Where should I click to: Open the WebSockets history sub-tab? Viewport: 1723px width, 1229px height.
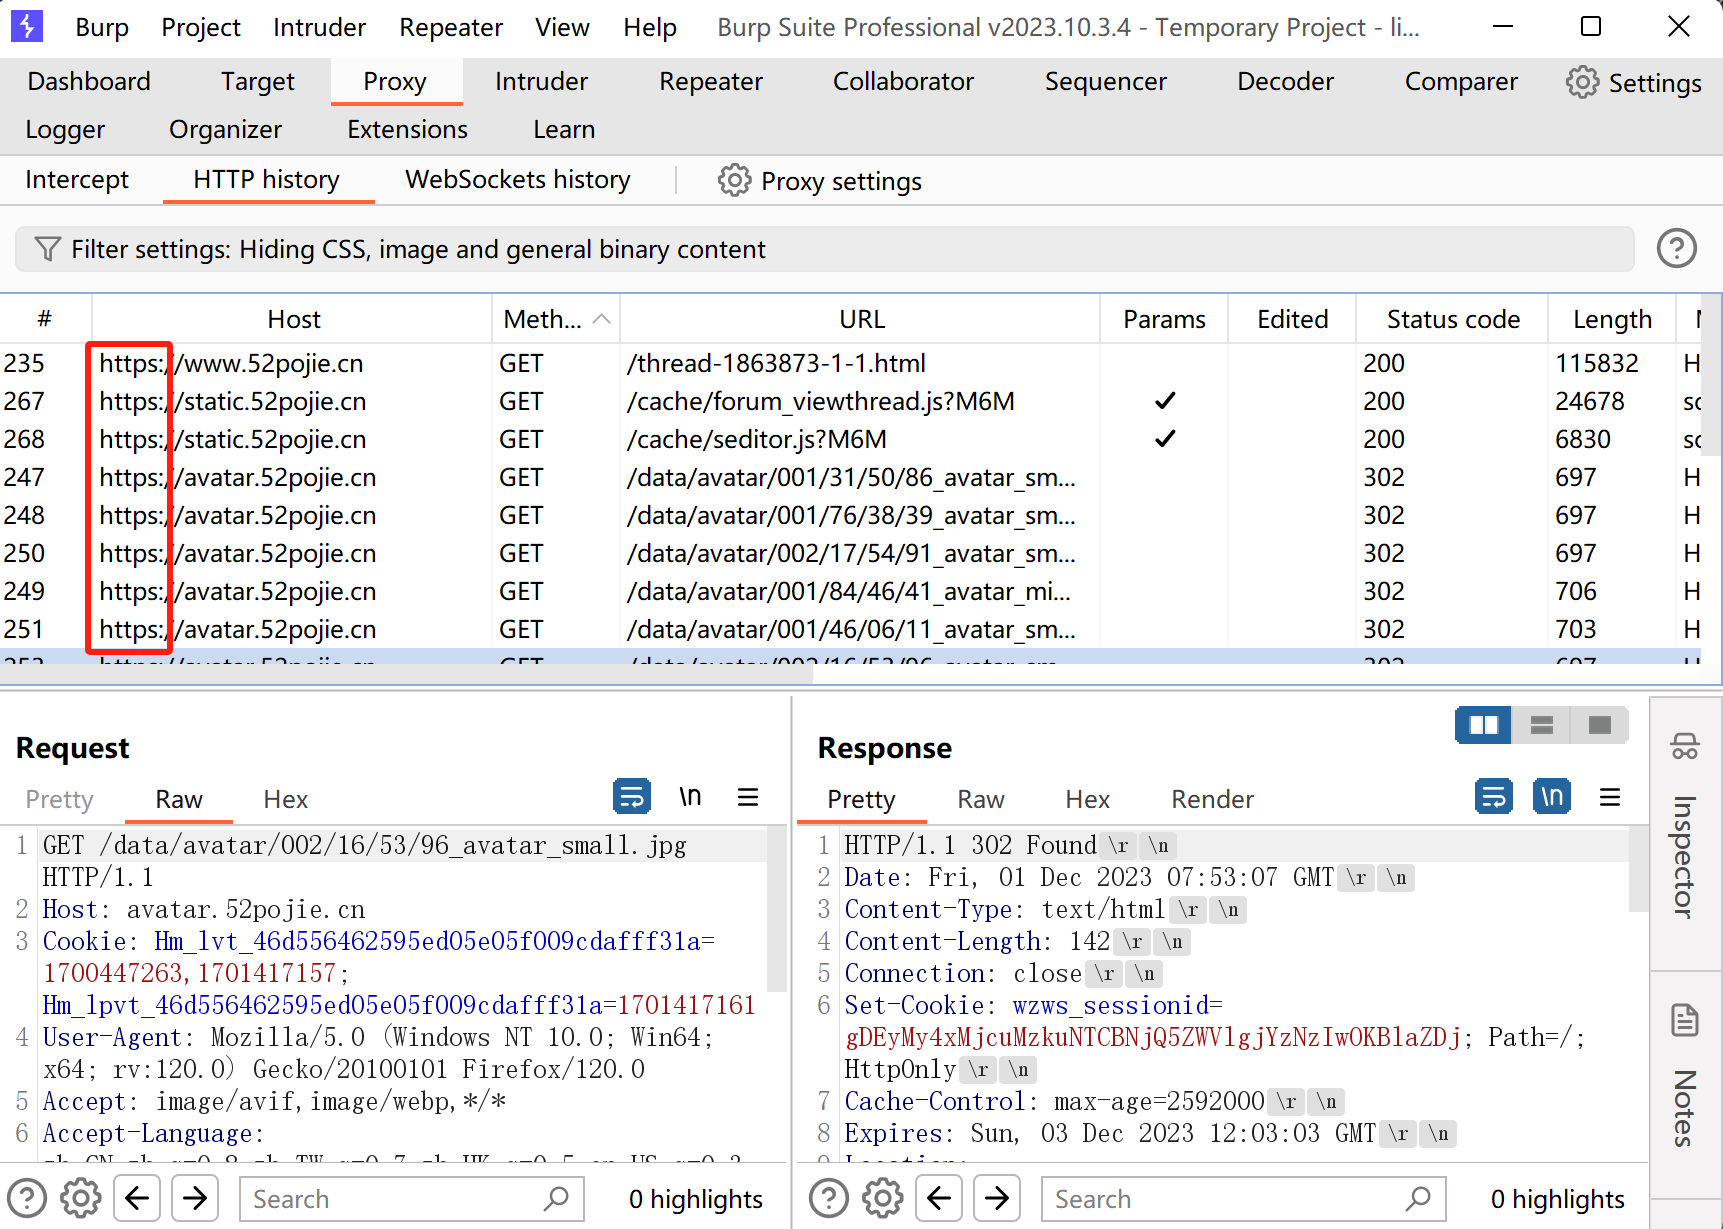pyautogui.click(x=518, y=179)
